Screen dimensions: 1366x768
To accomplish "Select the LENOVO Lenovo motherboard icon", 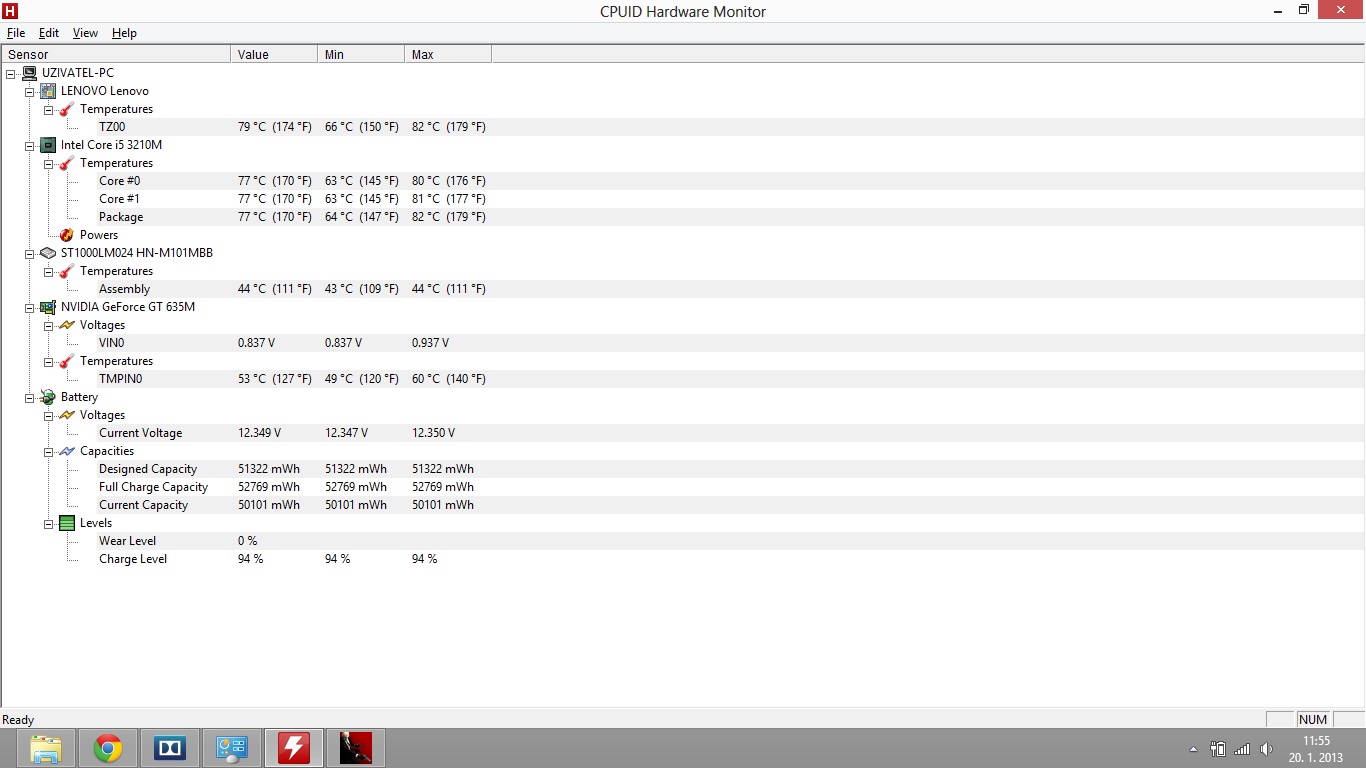I will (48, 91).
